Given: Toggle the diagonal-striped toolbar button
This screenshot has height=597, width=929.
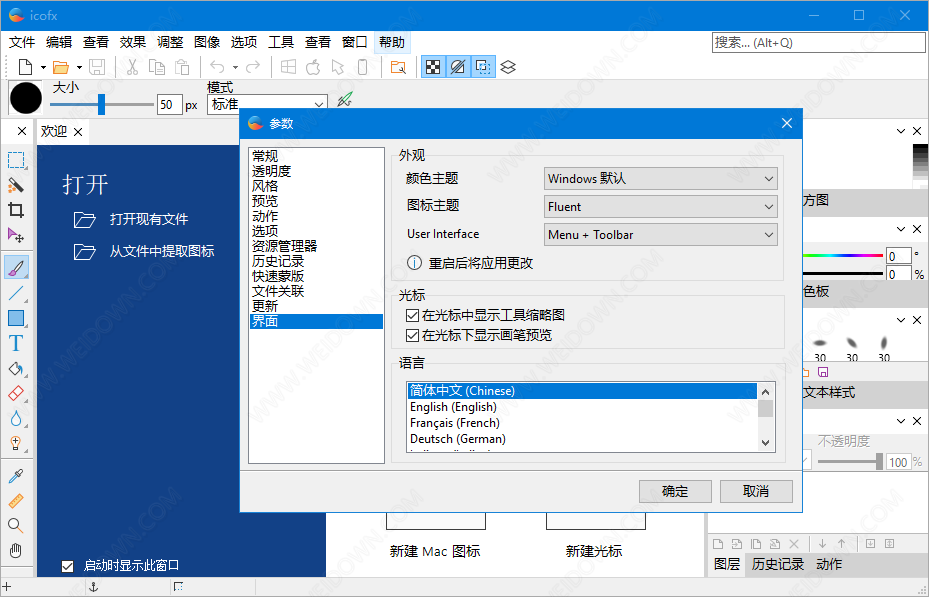Looking at the screenshot, I should pos(458,67).
